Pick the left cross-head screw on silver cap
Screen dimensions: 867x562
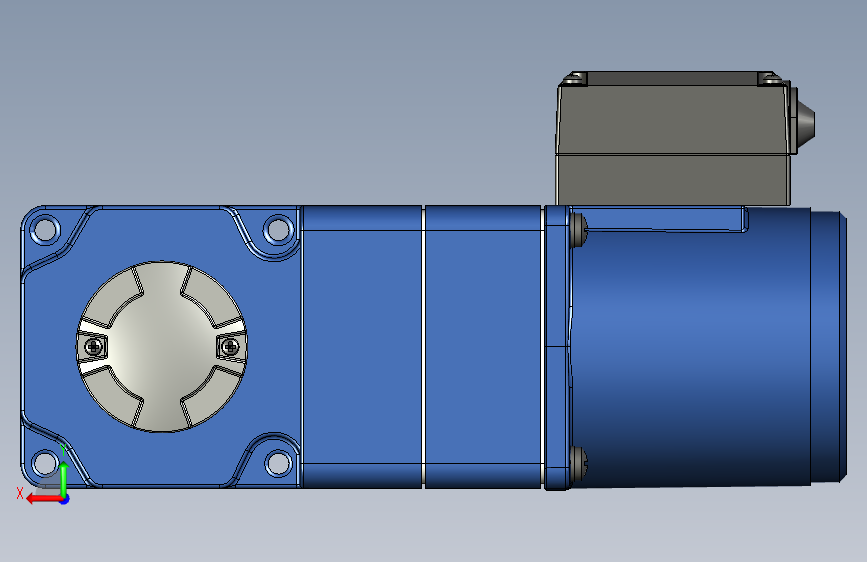pos(94,347)
